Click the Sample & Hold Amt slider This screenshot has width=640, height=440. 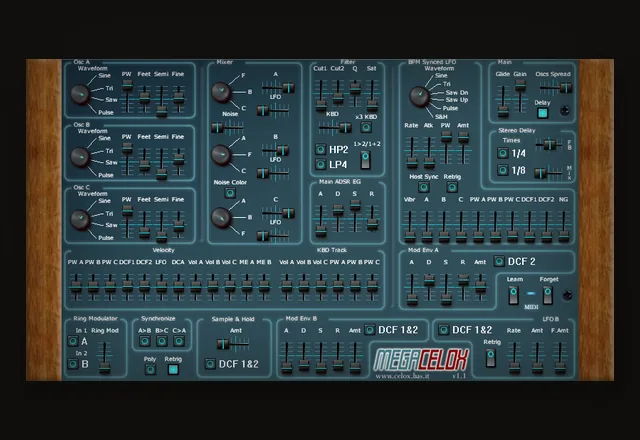point(233,344)
